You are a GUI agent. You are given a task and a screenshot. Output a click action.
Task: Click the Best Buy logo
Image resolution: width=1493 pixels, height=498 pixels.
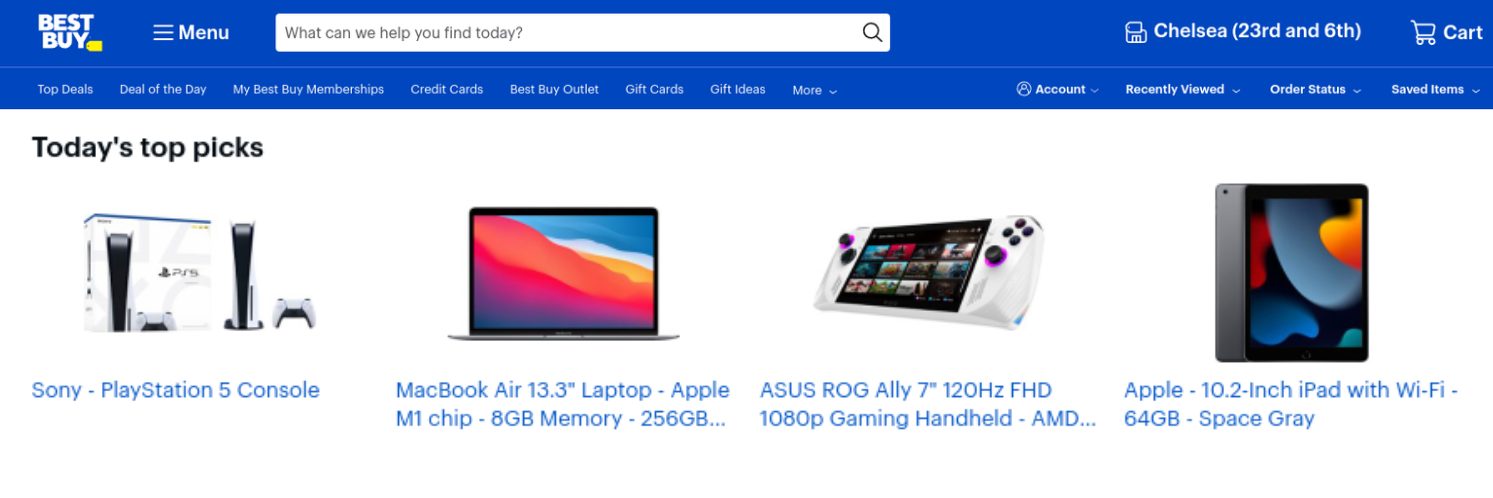[x=70, y=32]
